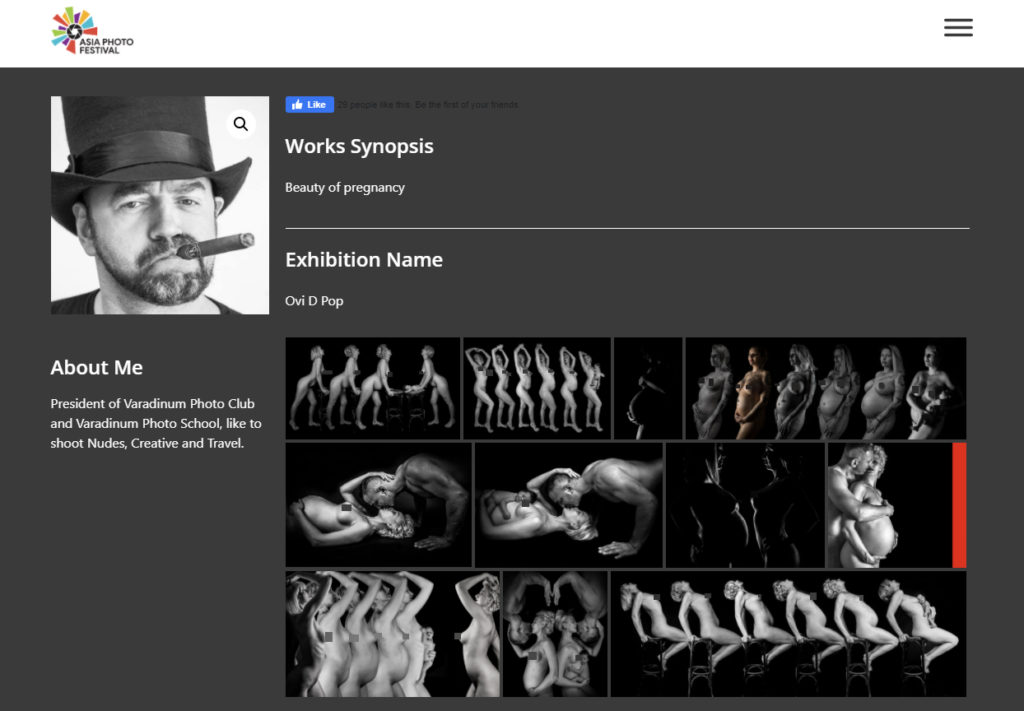View the narrow dark silhouette profile thumbnail
This screenshot has height=711, width=1024.
pyautogui.click(x=648, y=388)
